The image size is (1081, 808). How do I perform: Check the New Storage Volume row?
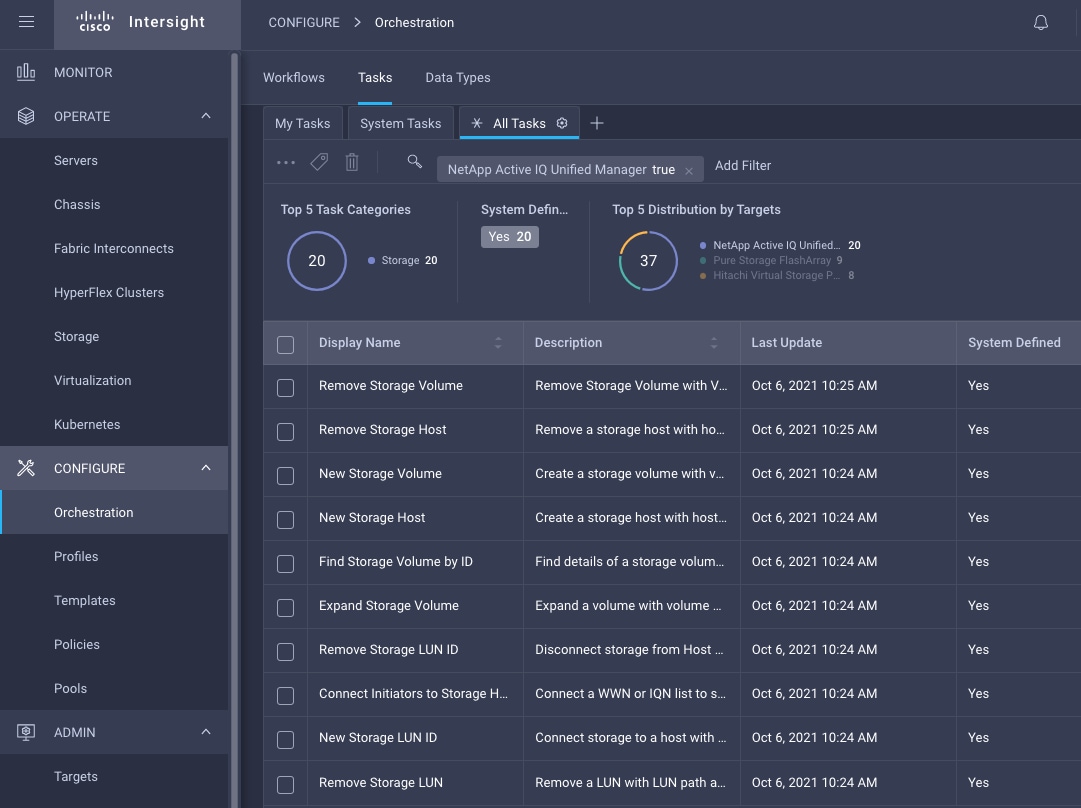[x=285, y=476]
